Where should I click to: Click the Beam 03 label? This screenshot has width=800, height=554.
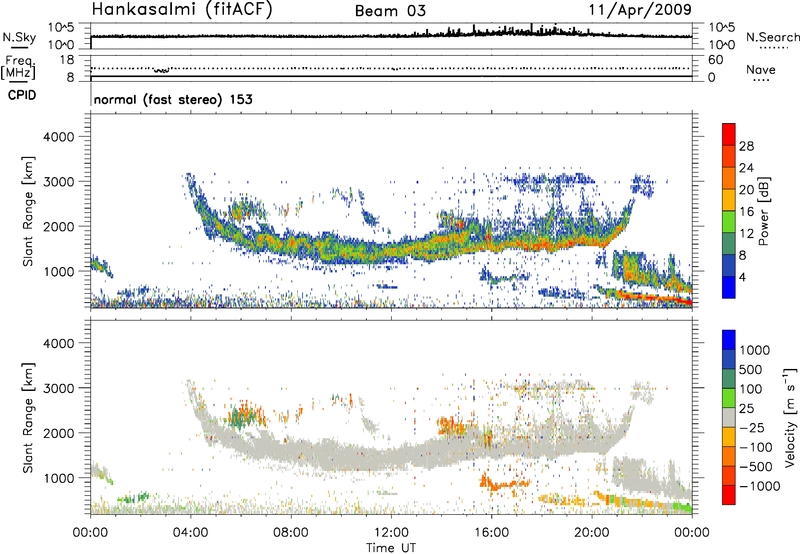point(390,11)
